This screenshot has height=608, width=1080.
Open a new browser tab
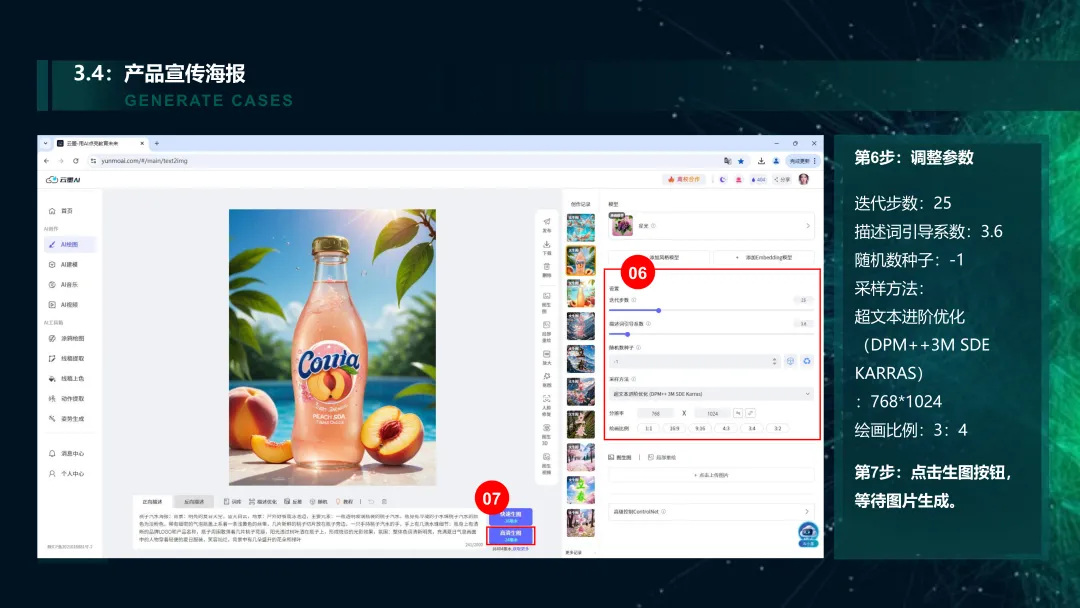(156, 143)
